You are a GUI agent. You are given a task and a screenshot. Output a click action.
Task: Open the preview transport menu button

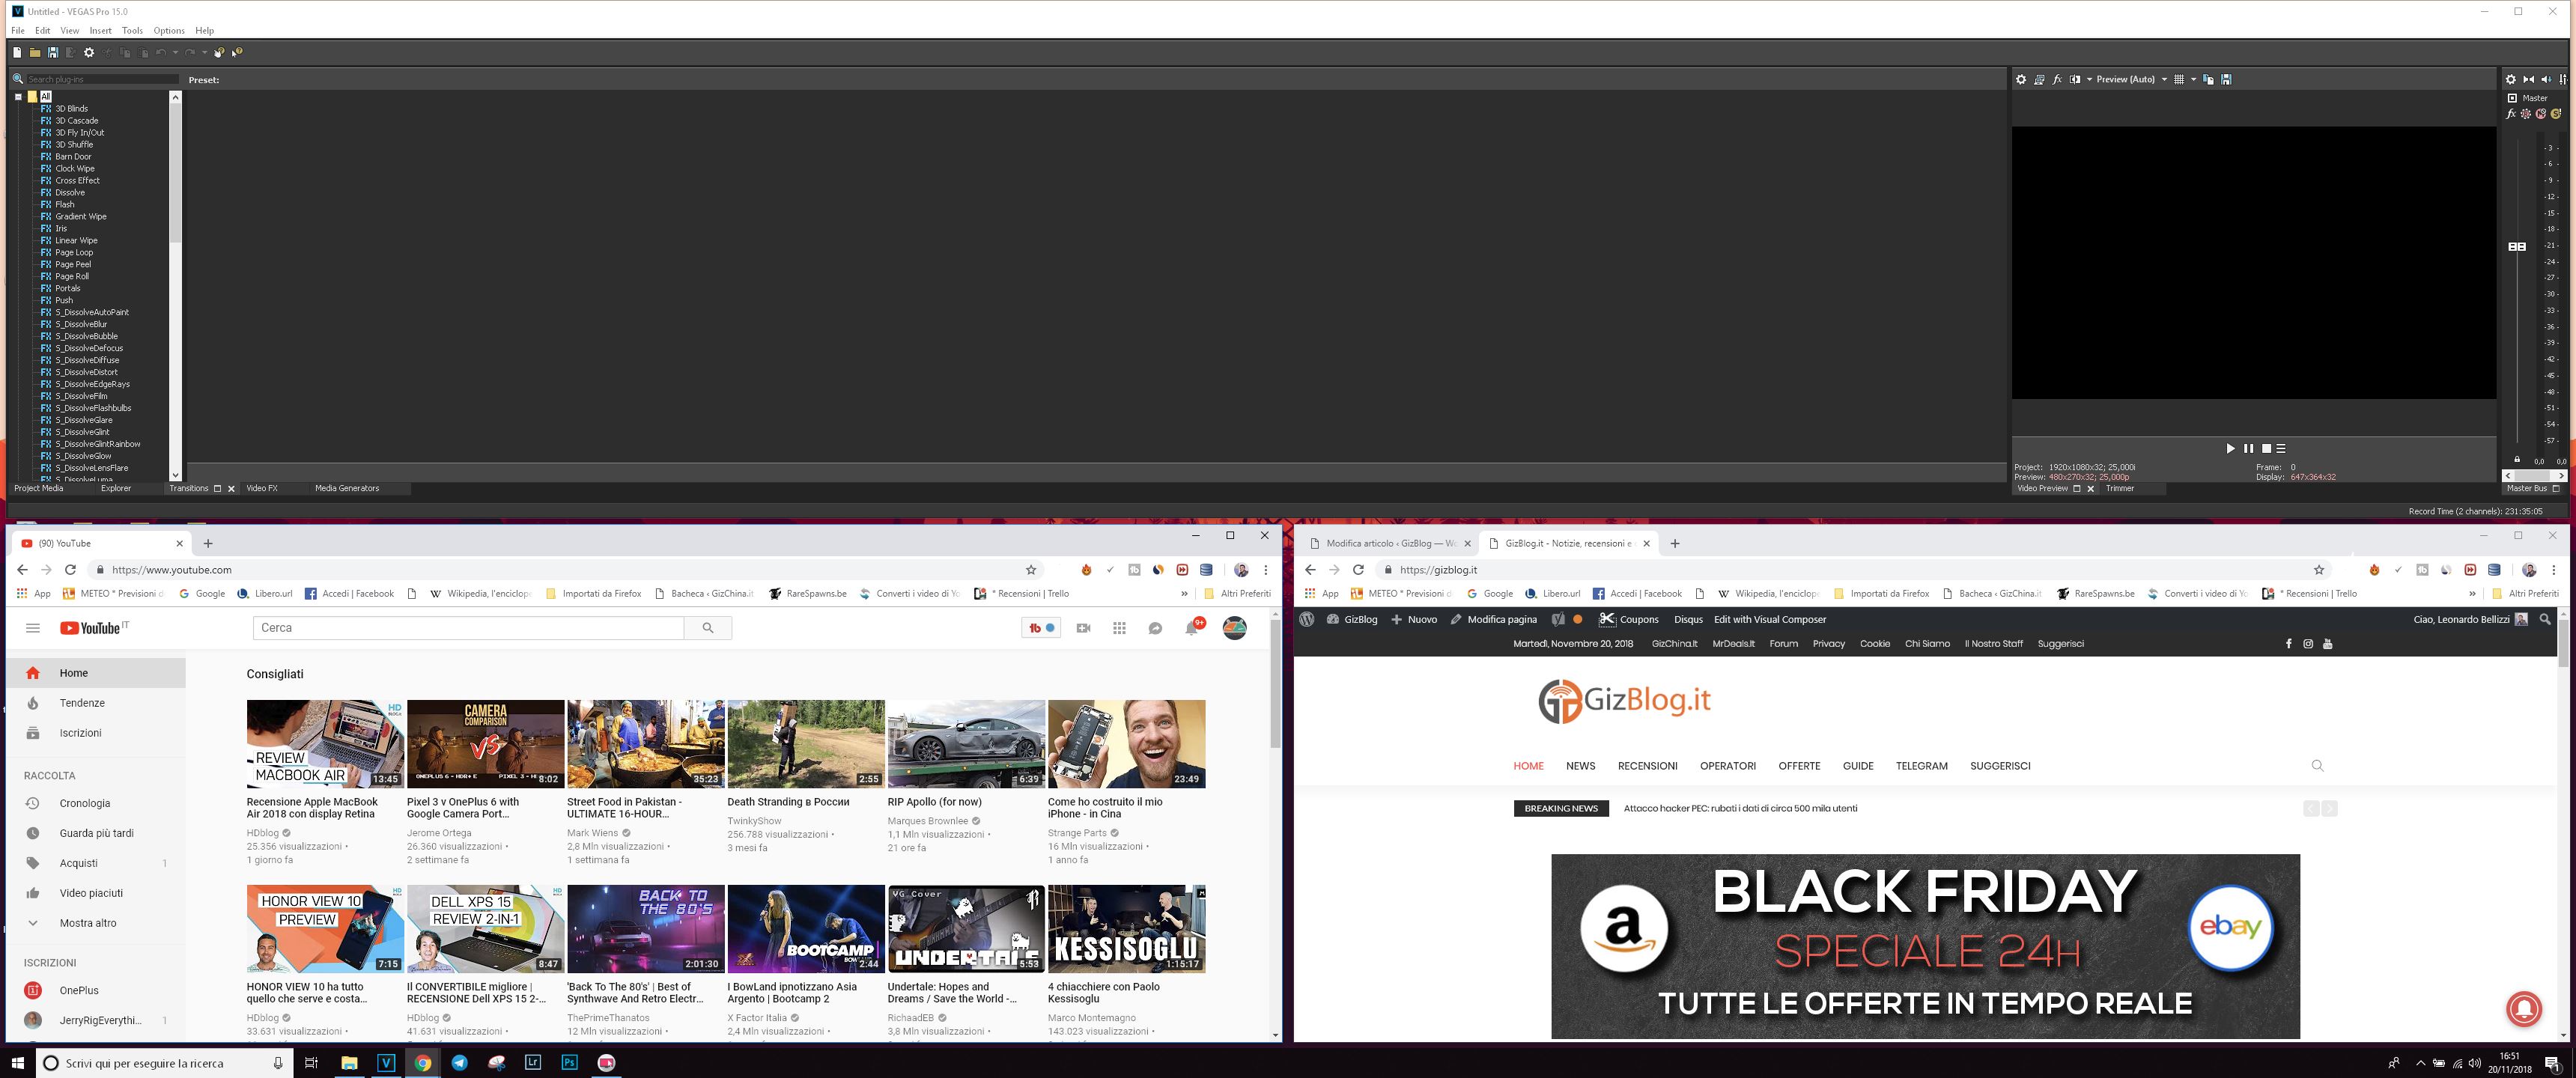pyautogui.click(x=2281, y=448)
